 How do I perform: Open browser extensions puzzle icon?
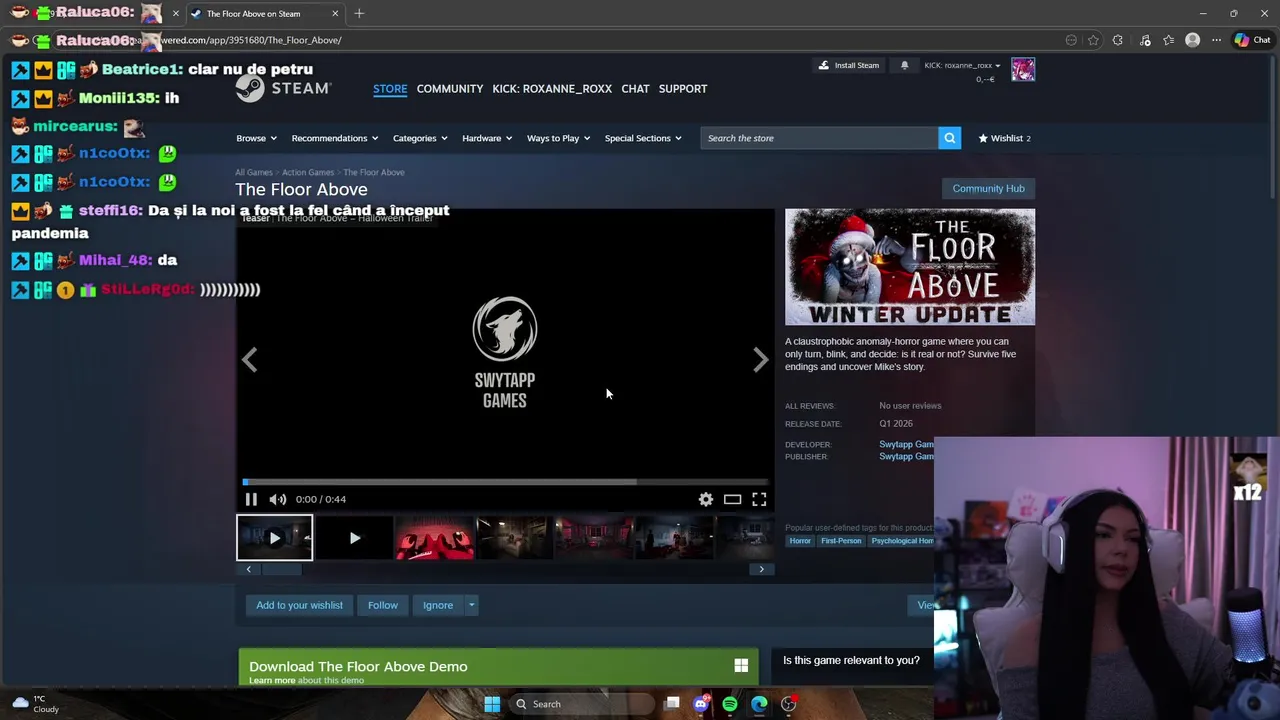[1118, 40]
